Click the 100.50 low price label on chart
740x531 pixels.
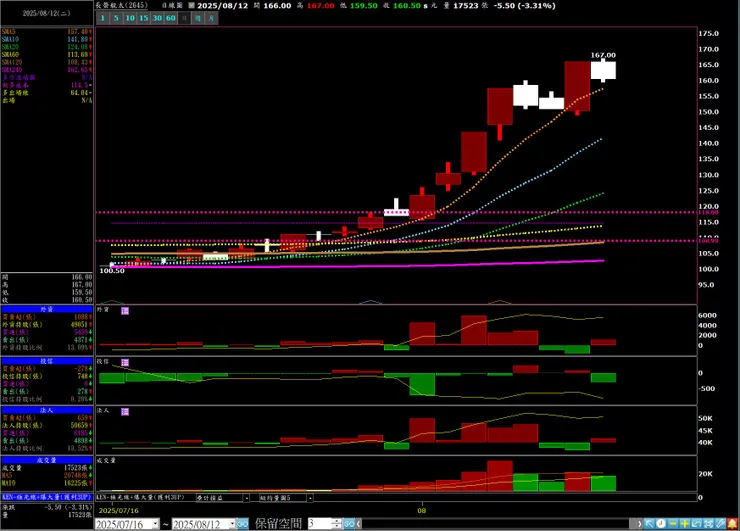112,271
